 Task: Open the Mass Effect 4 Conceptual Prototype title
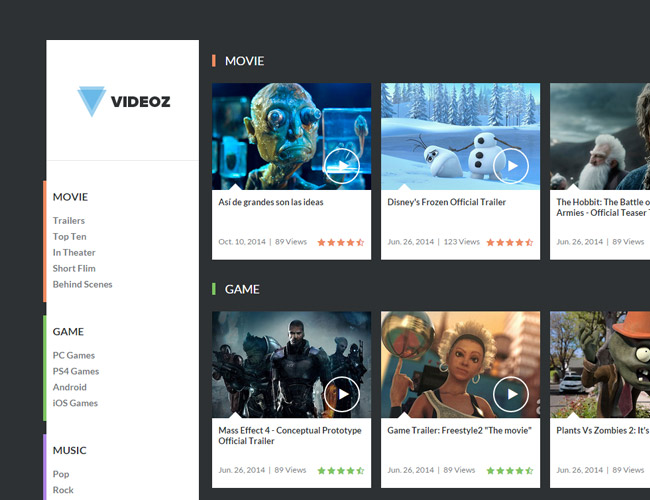290,436
